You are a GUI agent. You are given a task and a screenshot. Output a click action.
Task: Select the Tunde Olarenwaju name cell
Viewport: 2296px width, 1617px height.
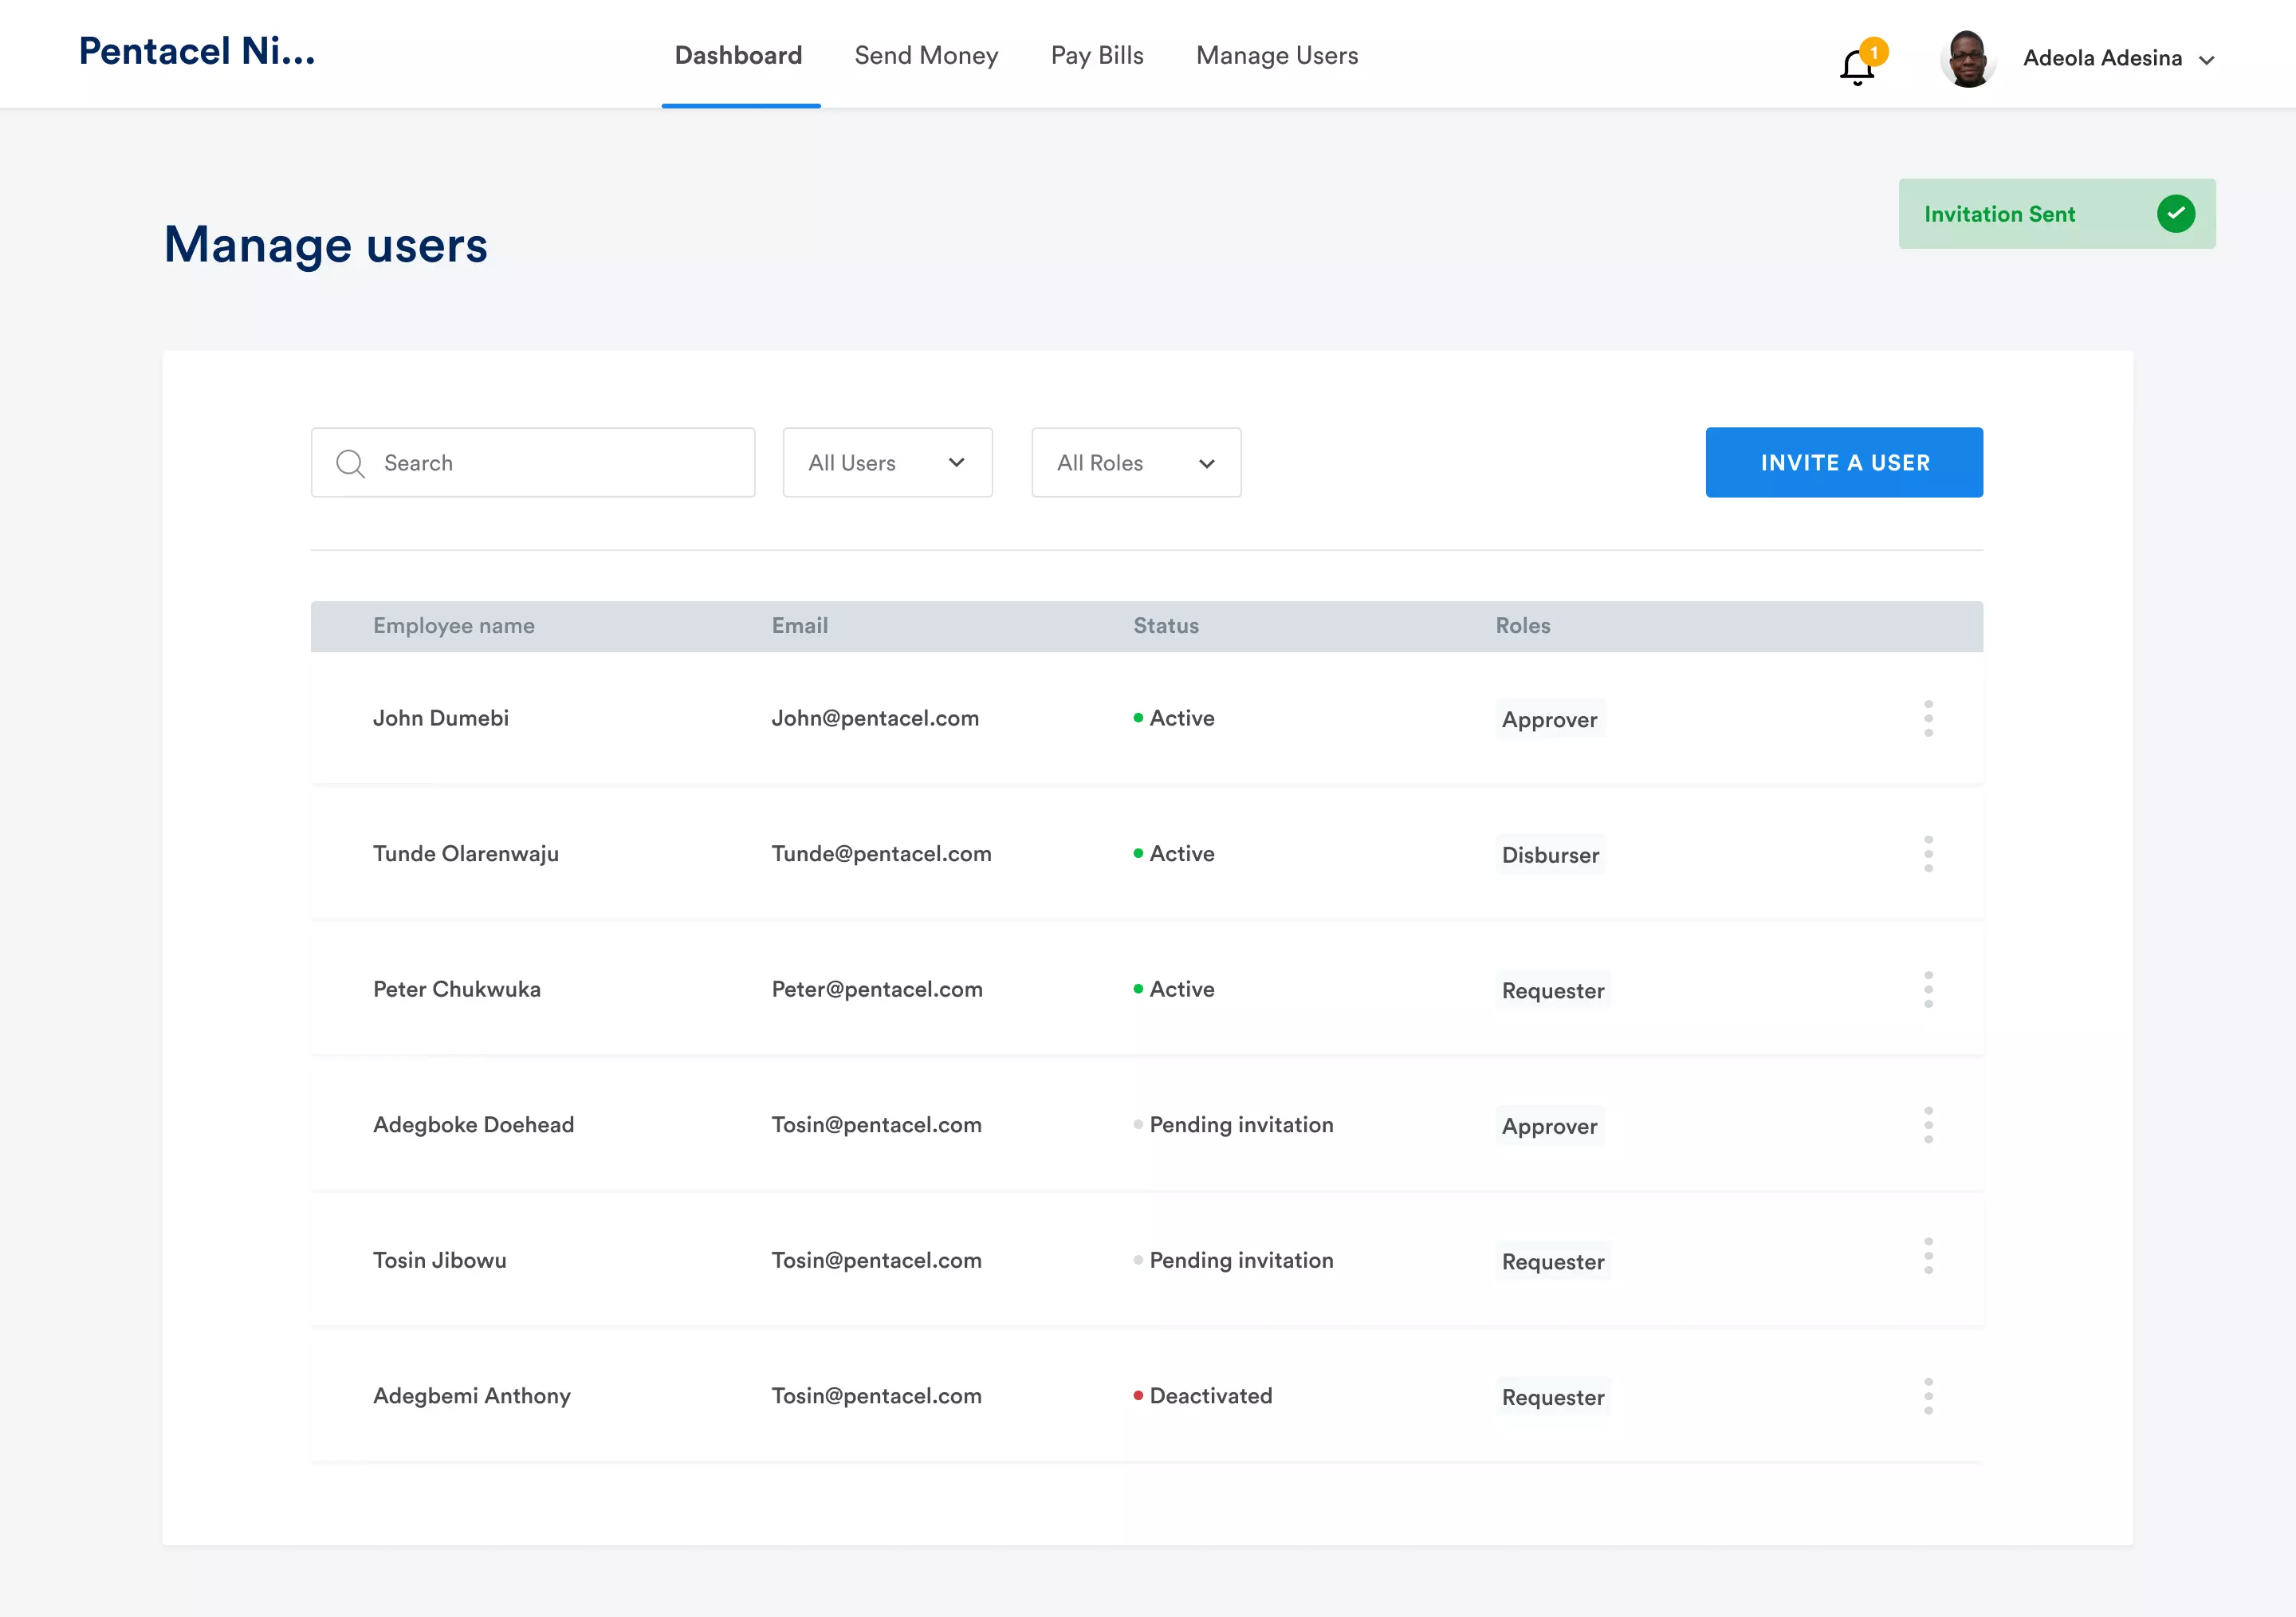(x=466, y=854)
